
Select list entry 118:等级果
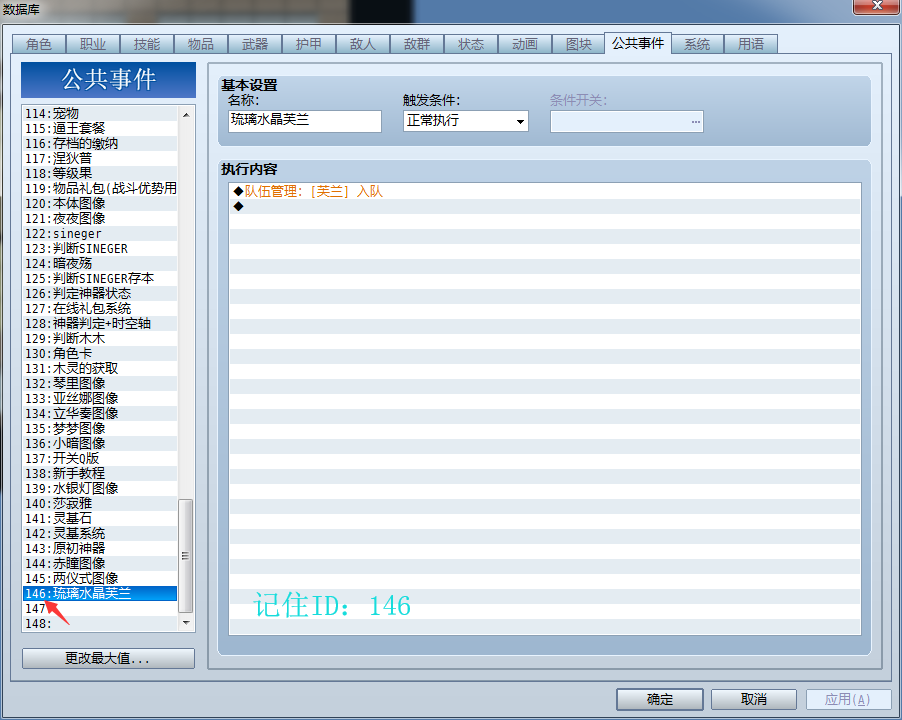click(100, 173)
